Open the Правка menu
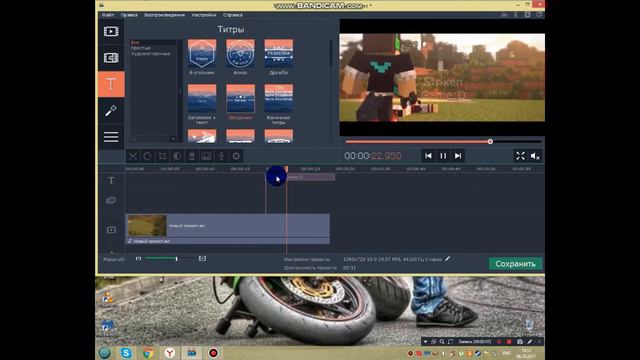The height and width of the screenshot is (360, 640). click(x=129, y=15)
